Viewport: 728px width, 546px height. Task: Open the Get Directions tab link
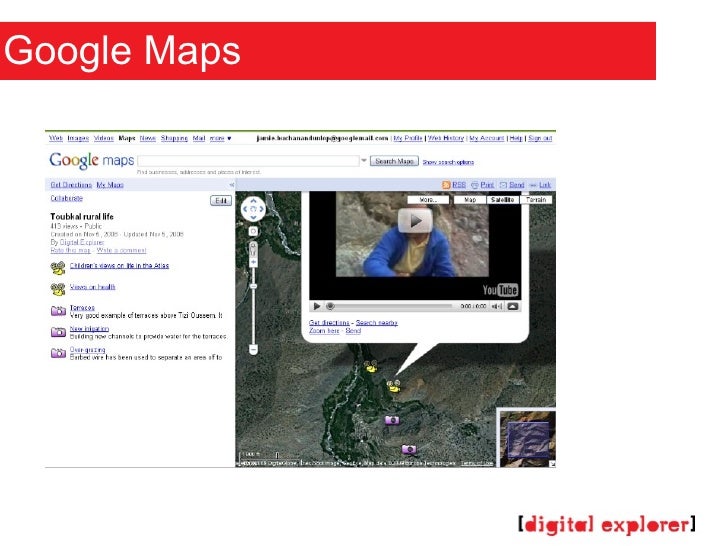point(71,185)
